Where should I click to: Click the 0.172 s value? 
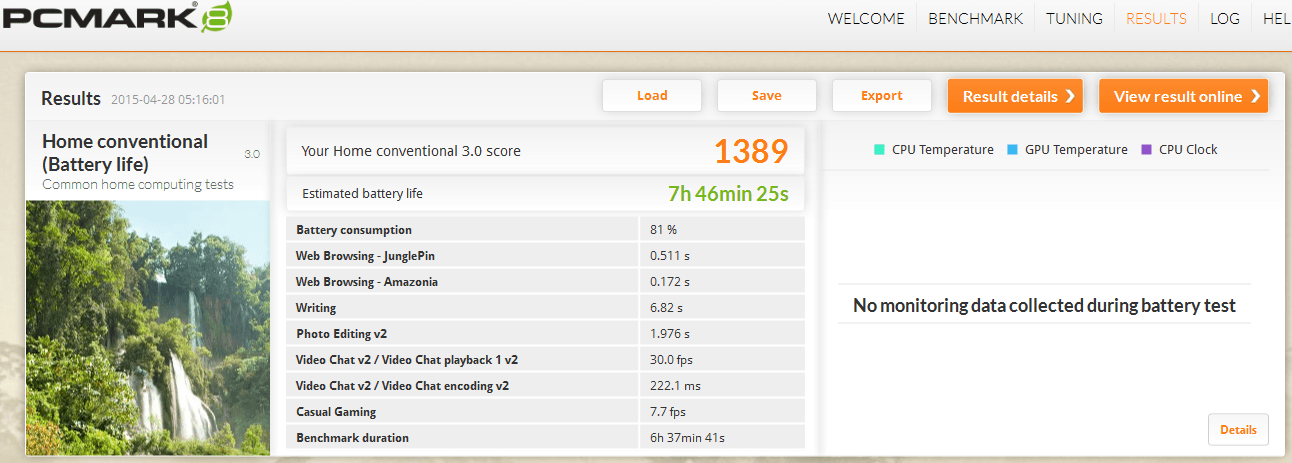pyautogui.click(x=670, y=281)
